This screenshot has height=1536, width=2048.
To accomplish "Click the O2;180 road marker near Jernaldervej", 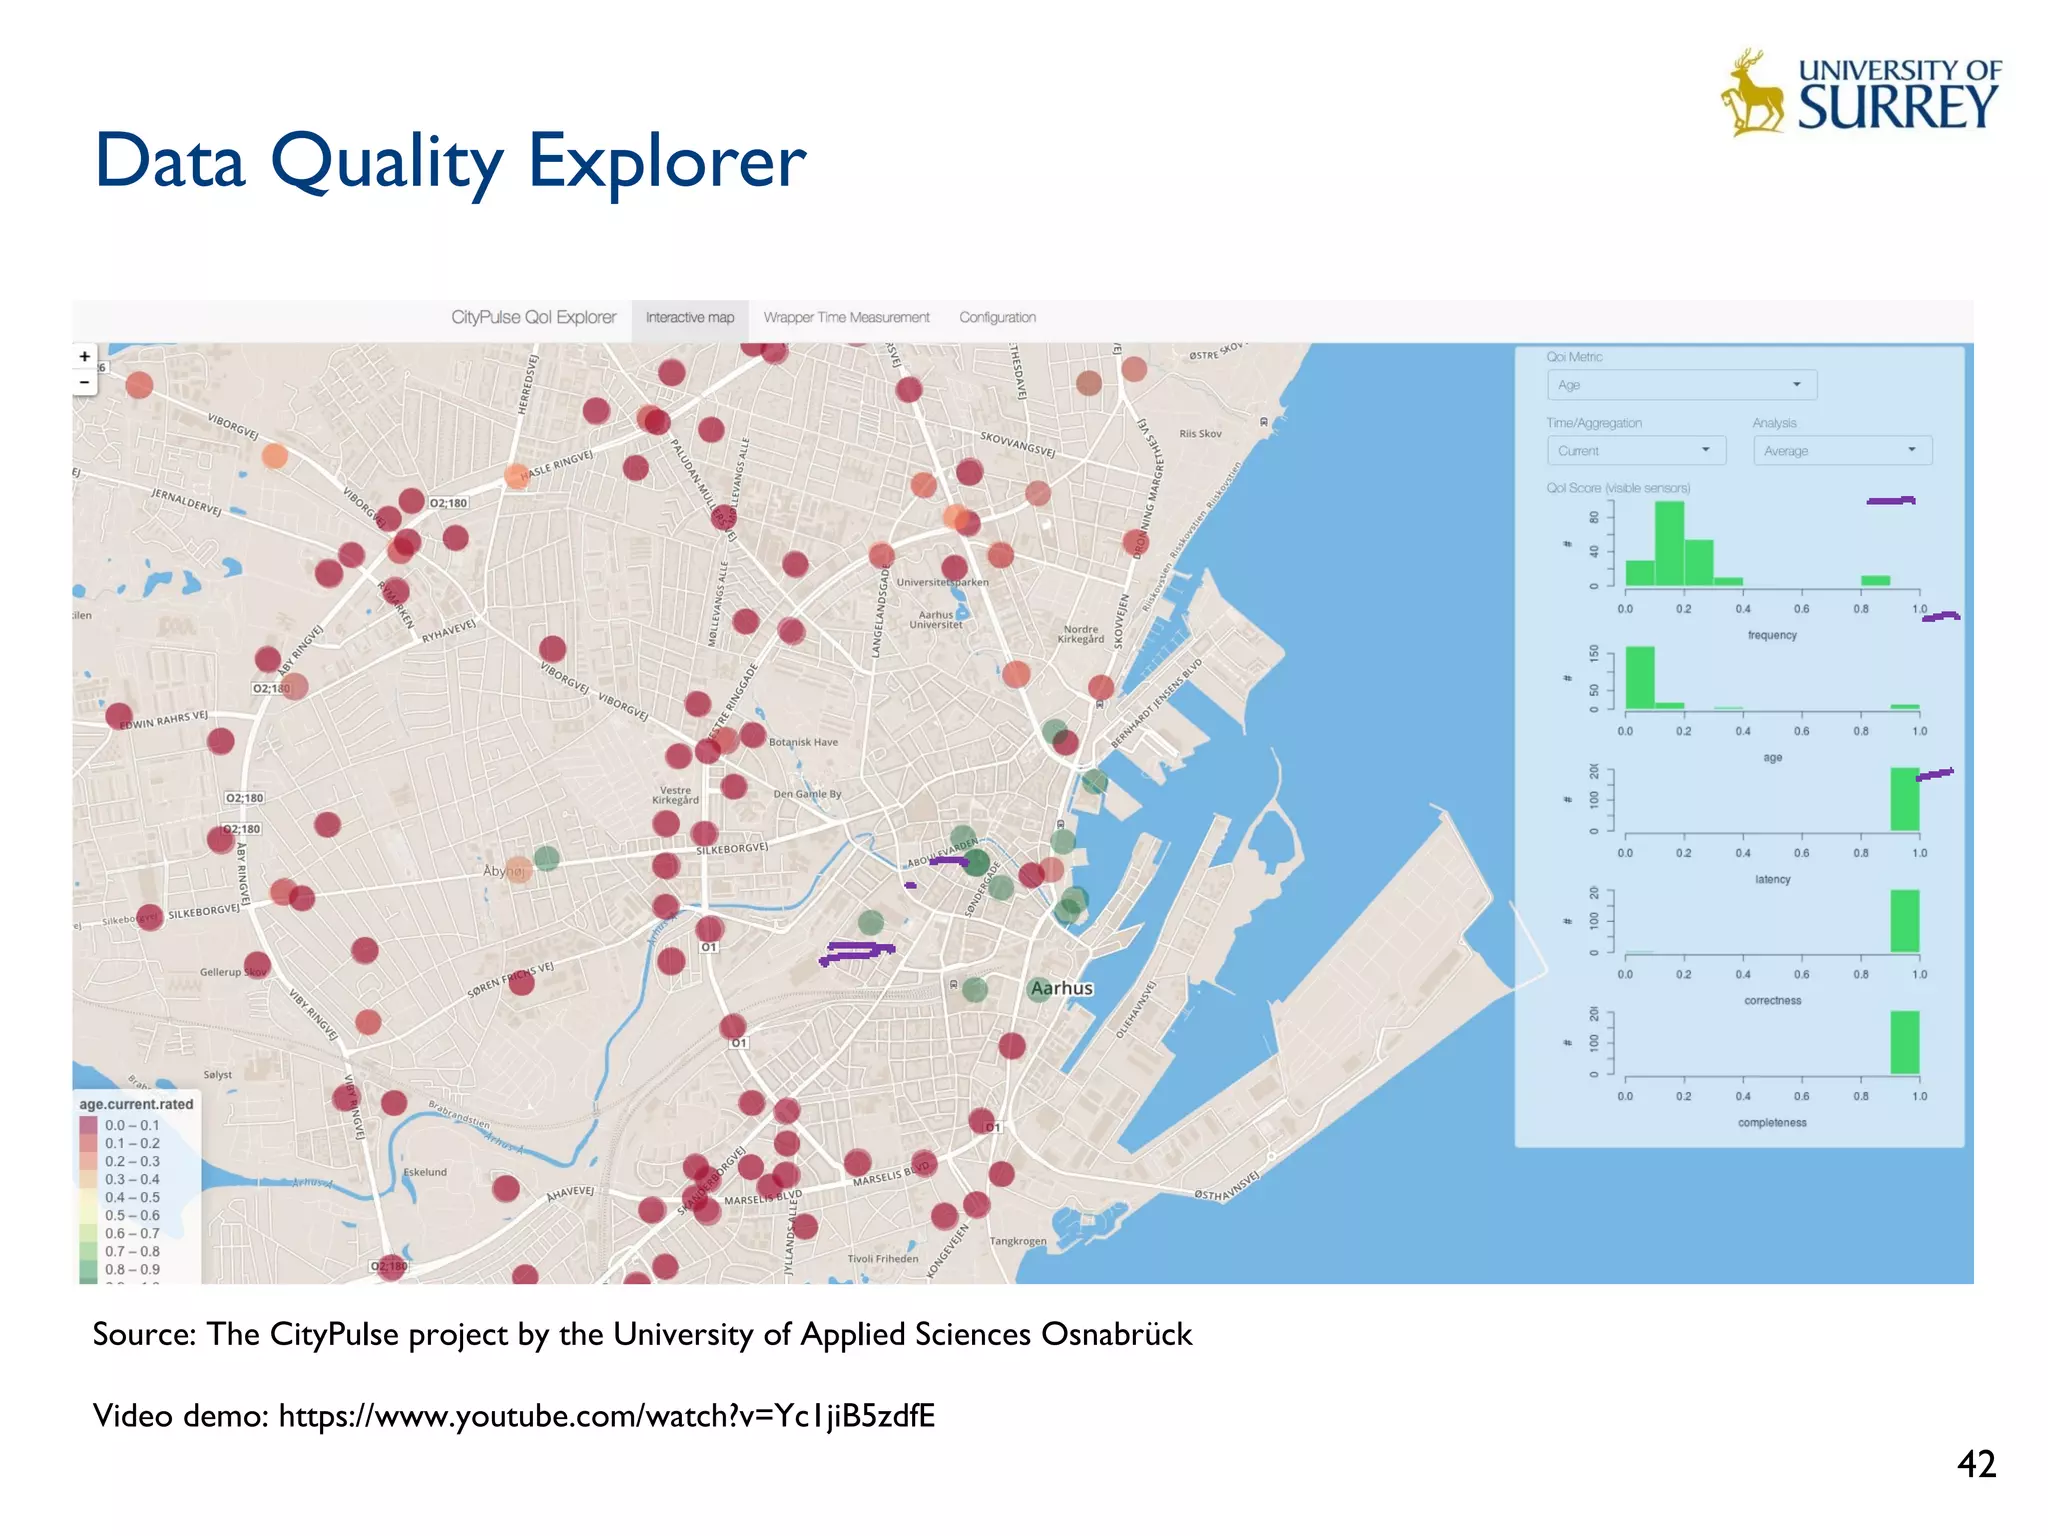I will (448, 503).
